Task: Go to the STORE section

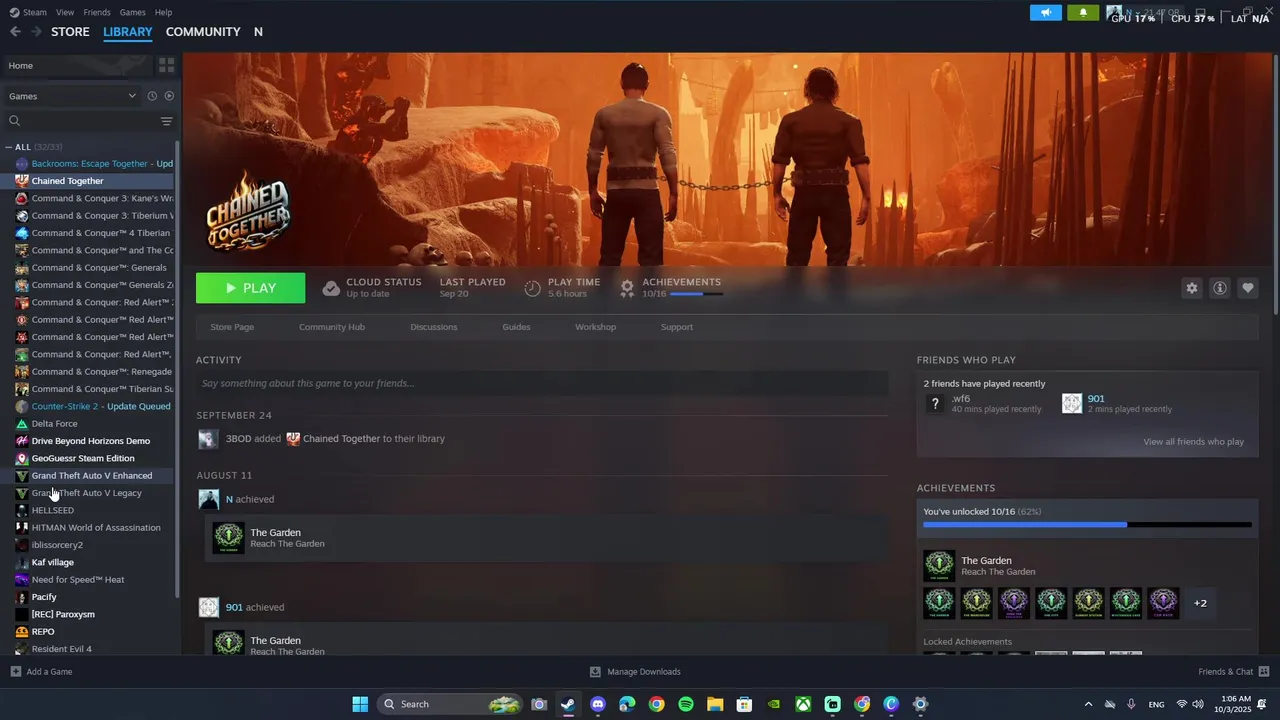Action: pyautogui.click(x=70, y=32)
